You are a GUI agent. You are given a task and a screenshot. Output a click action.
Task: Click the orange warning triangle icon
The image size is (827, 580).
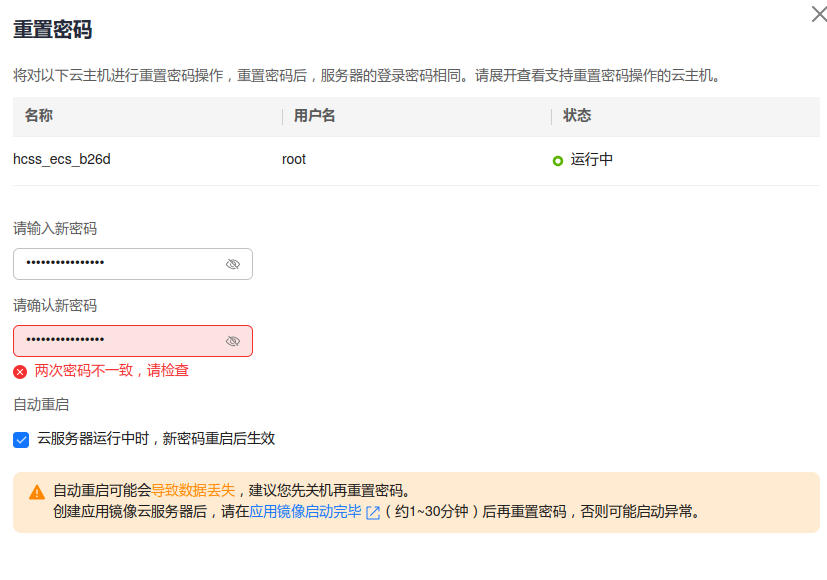click(x=37, y=492)
